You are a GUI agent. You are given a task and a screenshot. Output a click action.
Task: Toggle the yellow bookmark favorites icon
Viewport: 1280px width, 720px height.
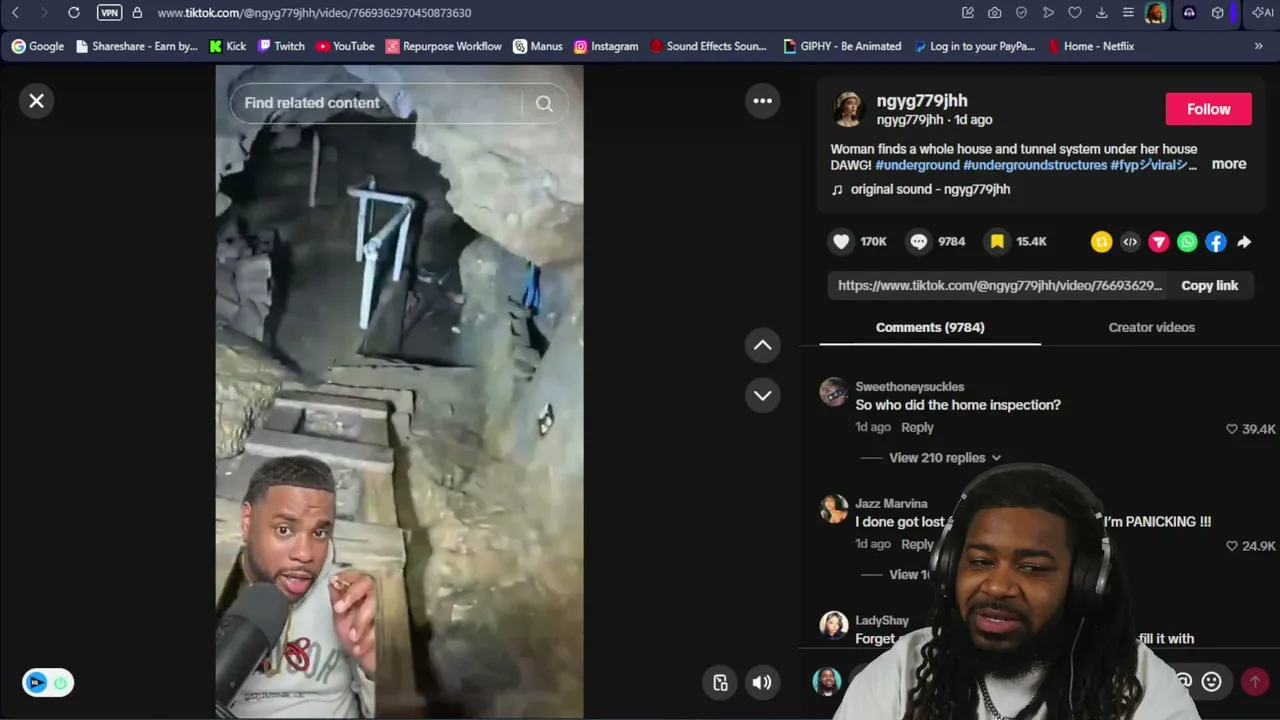(997, 241)
